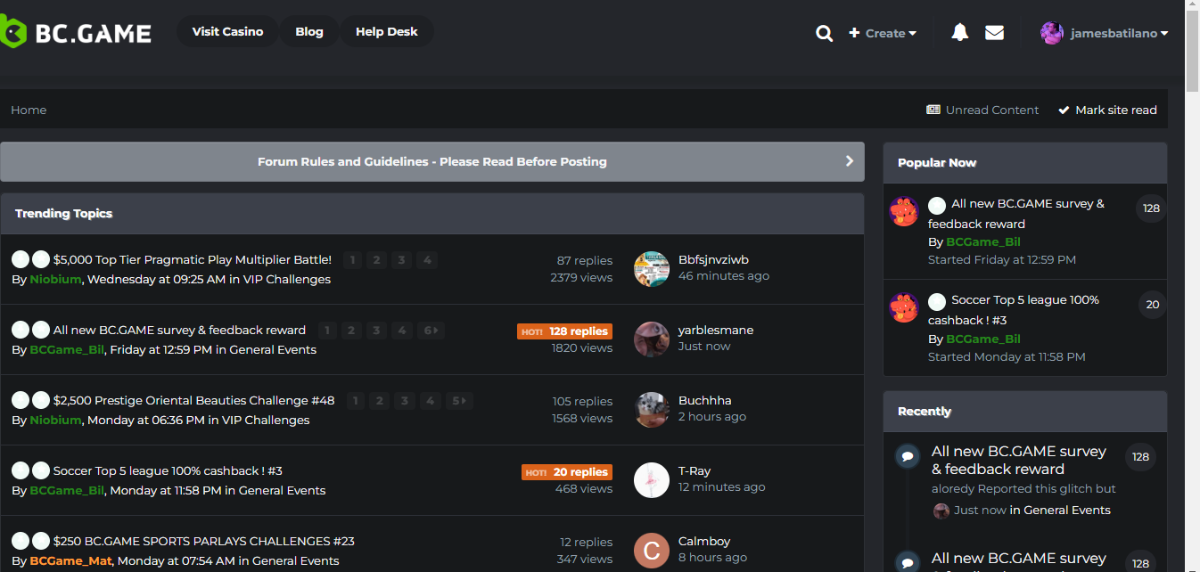Screen dimensions: 1200x572
Task: Open the notifications bell
Action: 960,33
